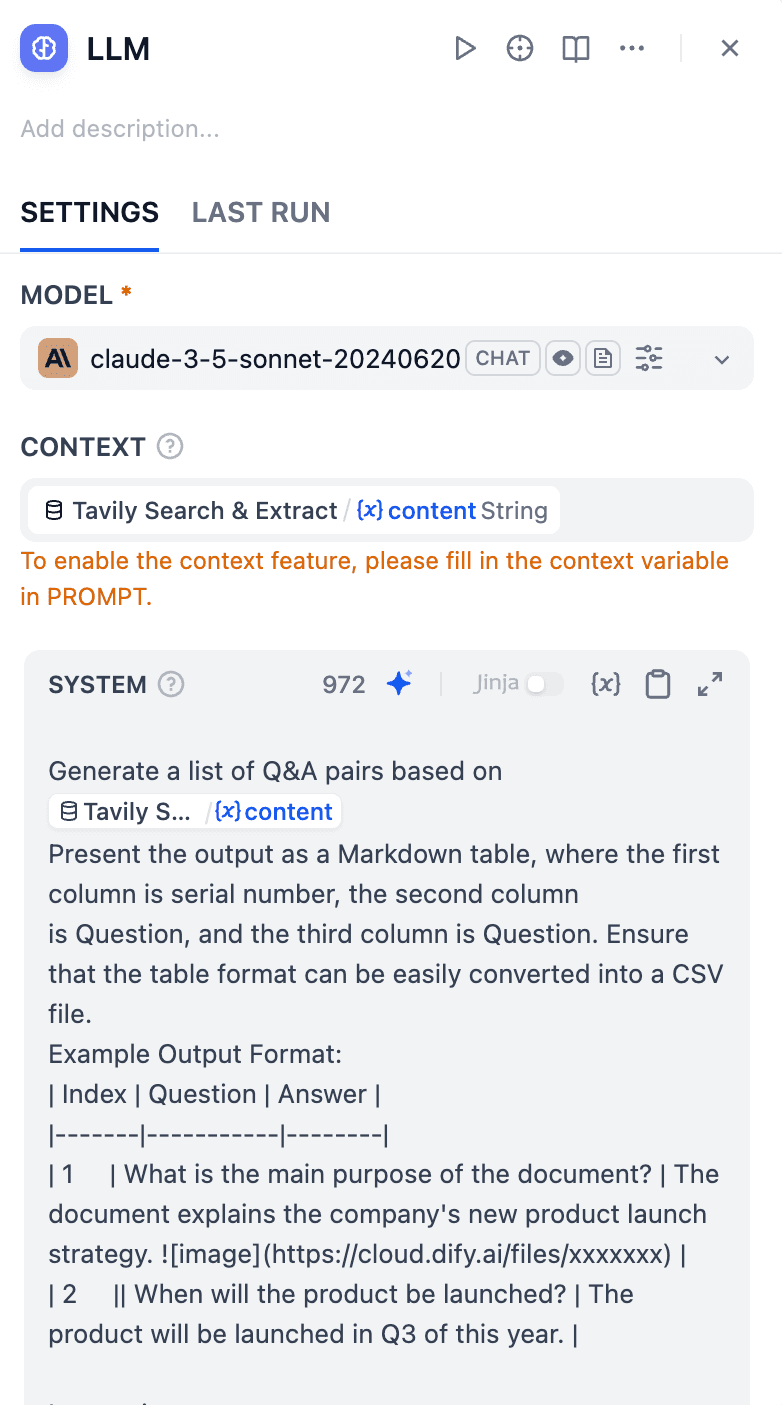Switch to the LAST RUN tab
This screenshot has height=1405, width=782.
[261, 212]
